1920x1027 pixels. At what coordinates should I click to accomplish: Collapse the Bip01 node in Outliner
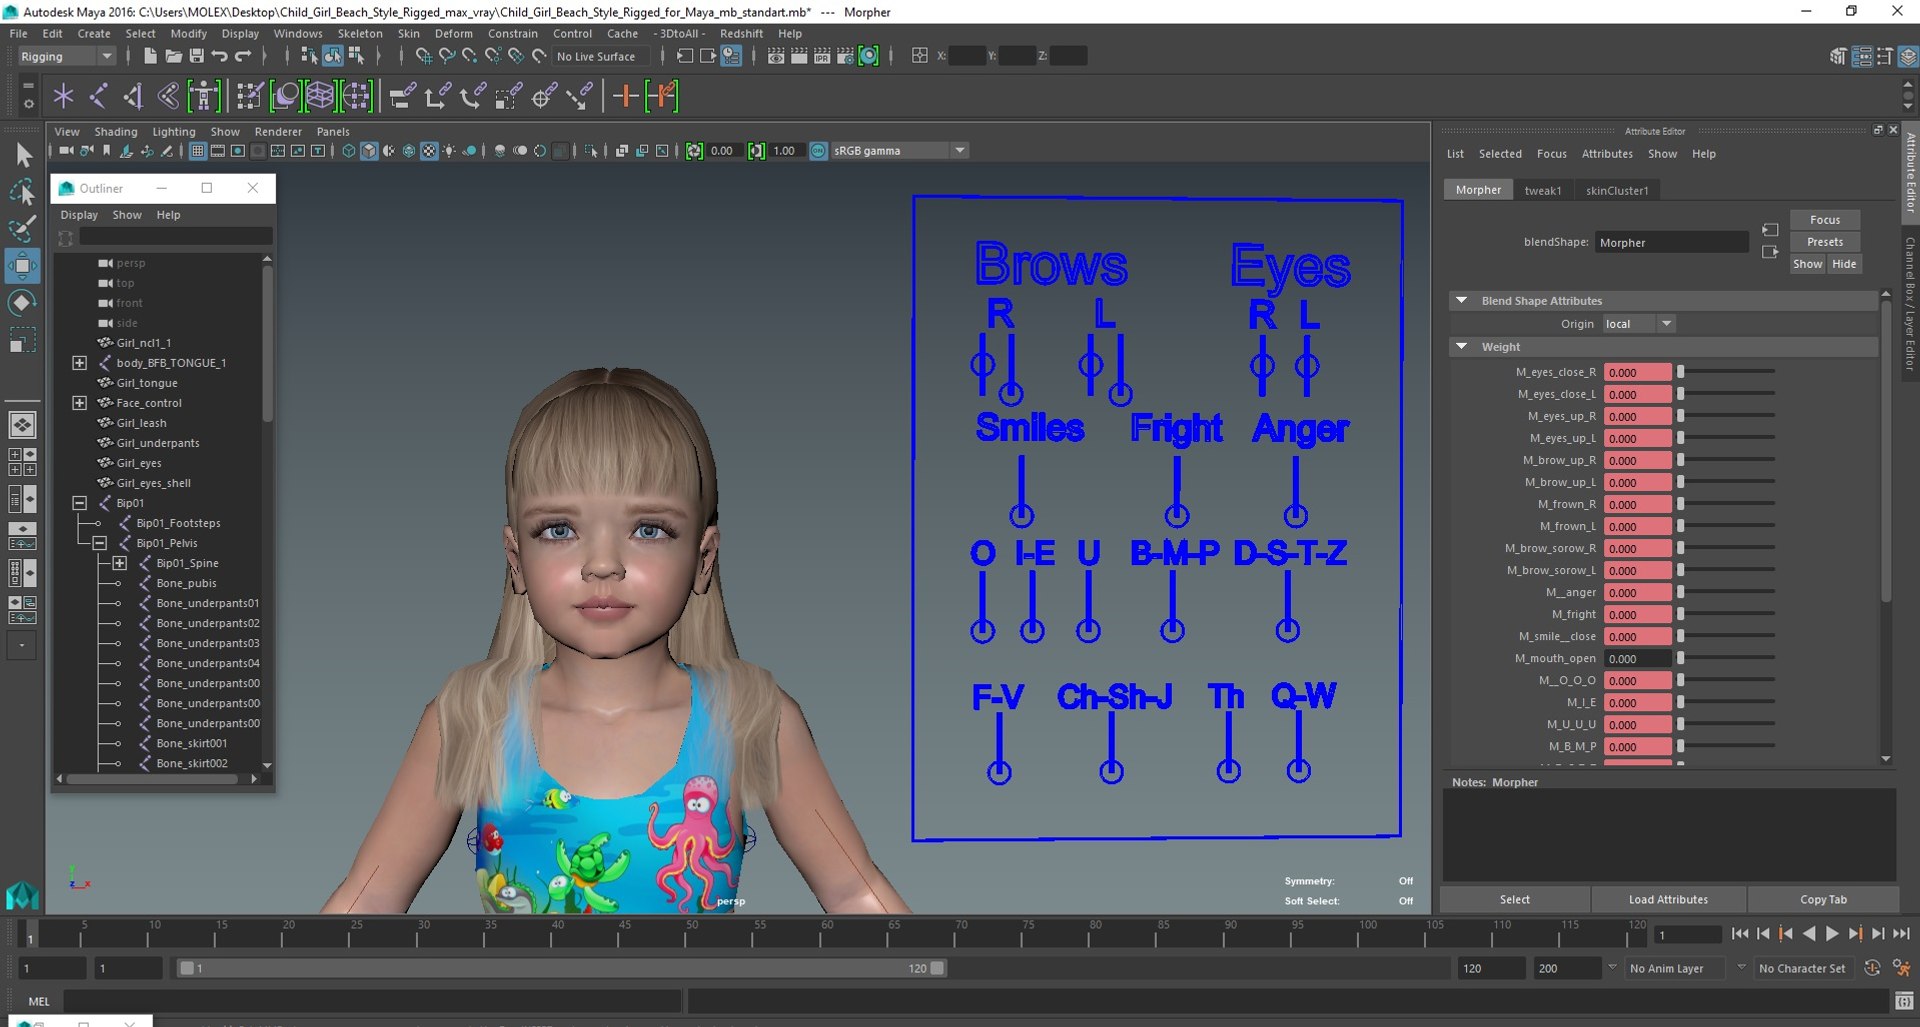(x=79, y=503)
